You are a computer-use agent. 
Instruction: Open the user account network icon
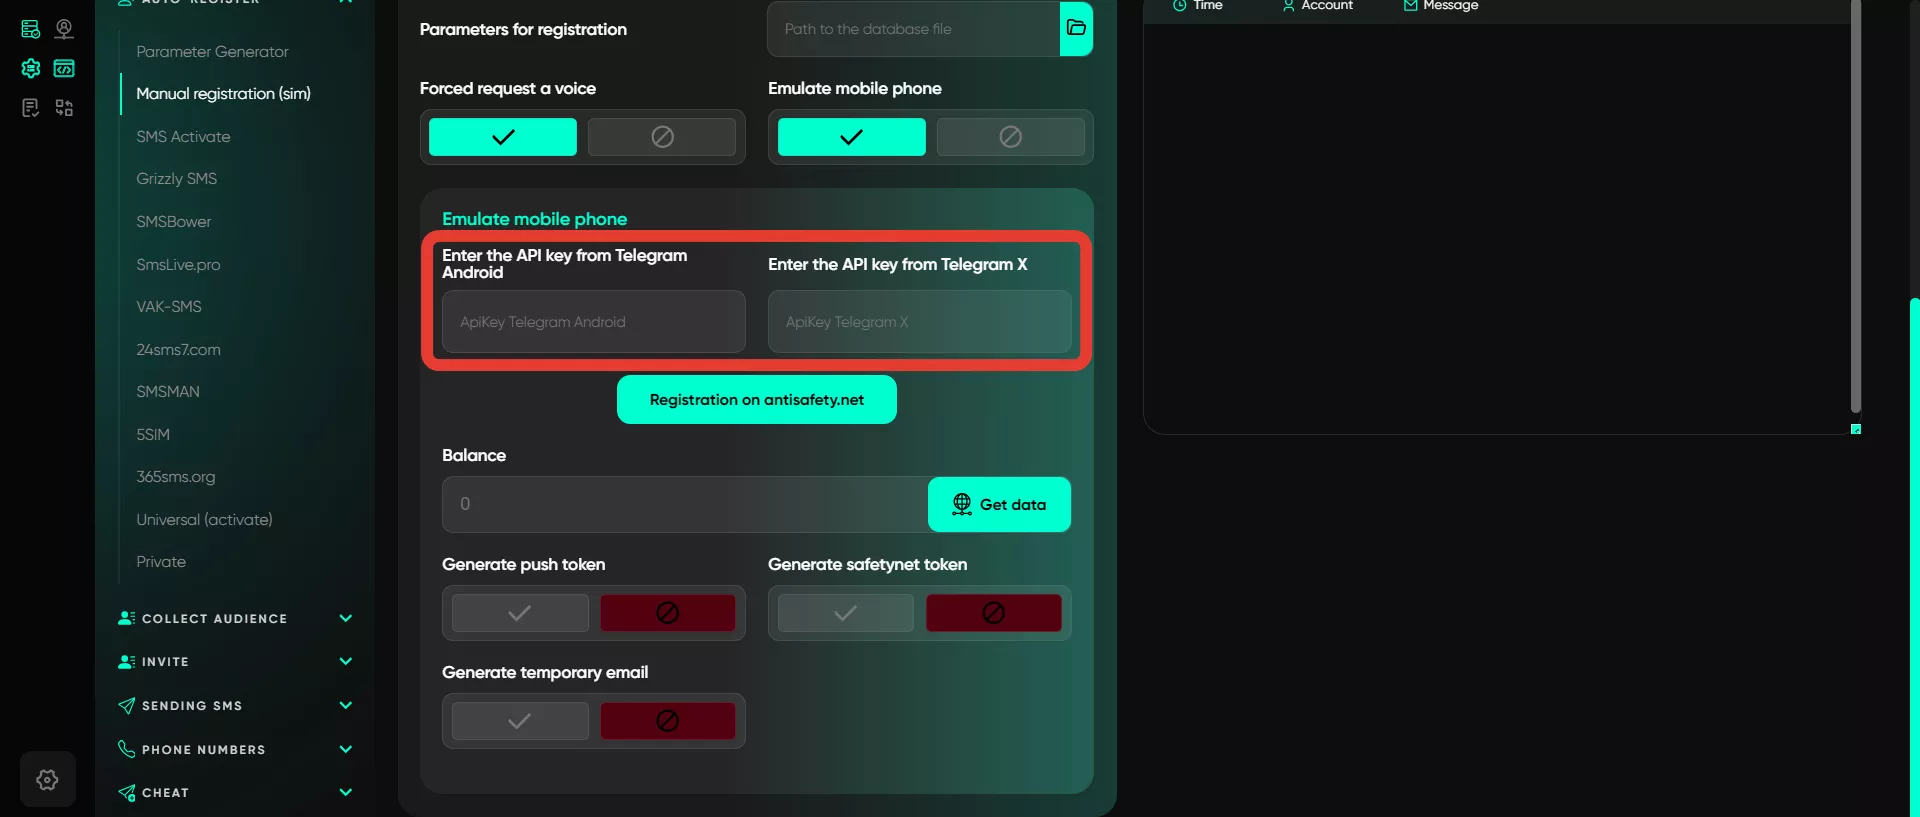(x=64, y=29)
